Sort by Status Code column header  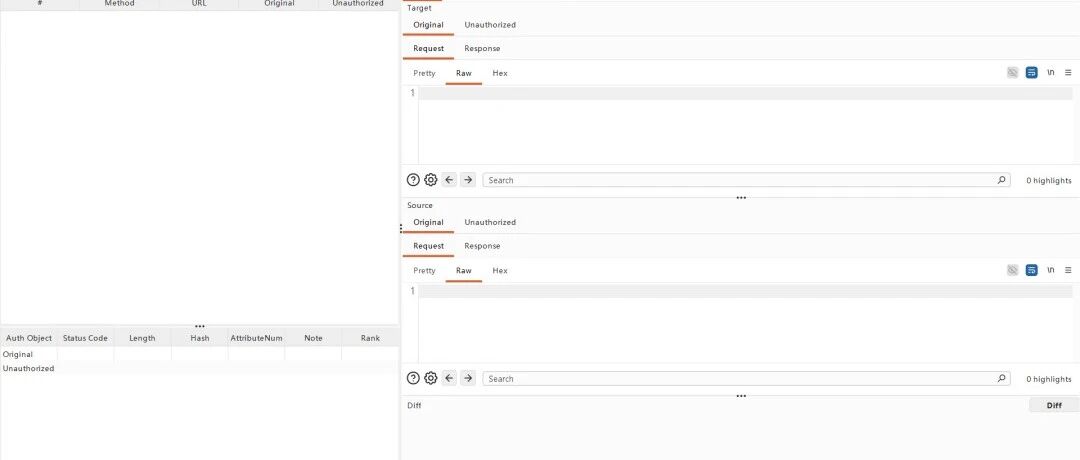point(85,338)
